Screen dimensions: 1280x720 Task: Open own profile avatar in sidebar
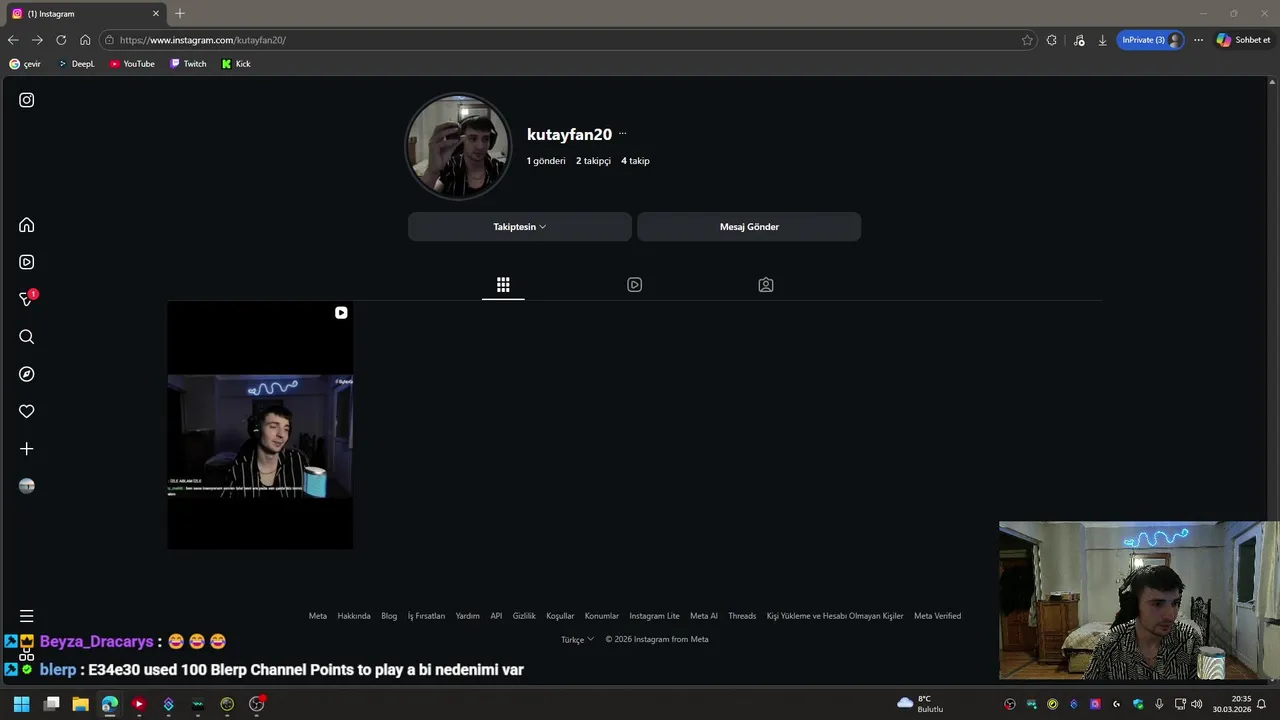coord(27,486)
